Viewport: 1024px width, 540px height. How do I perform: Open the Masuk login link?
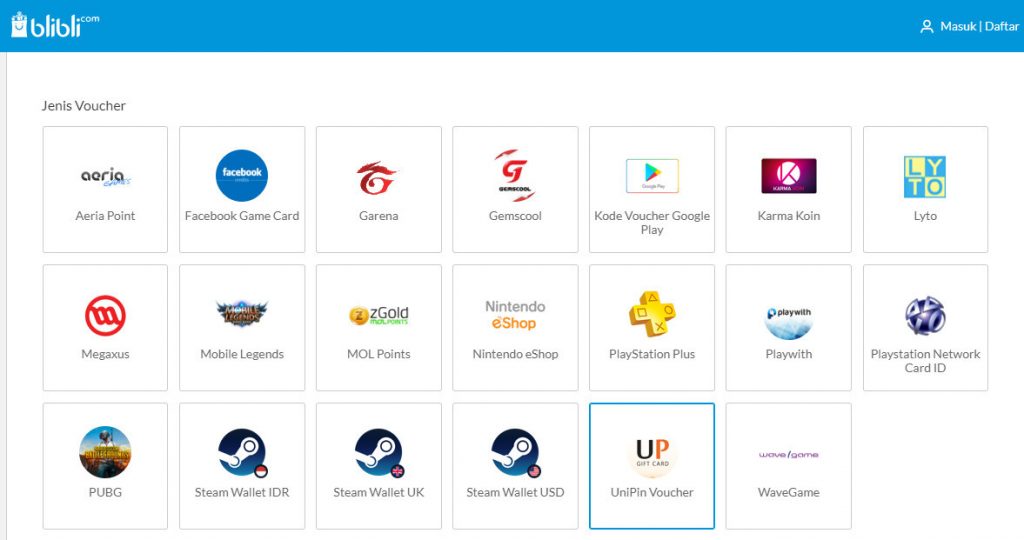958,27
